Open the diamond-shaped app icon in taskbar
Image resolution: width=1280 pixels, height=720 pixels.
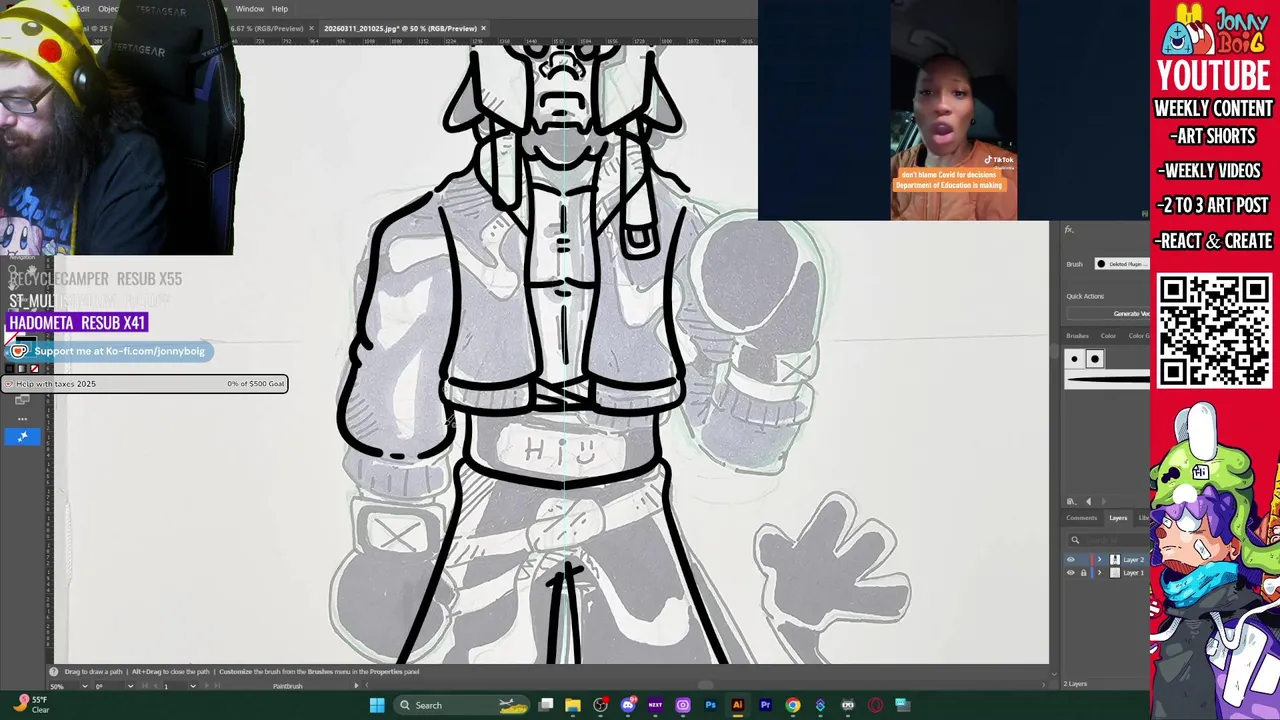(x=820, y=705)
